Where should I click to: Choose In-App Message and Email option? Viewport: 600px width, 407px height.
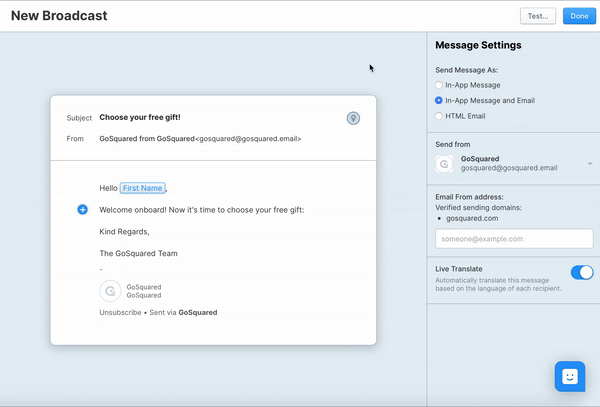(x=439, y=101)
